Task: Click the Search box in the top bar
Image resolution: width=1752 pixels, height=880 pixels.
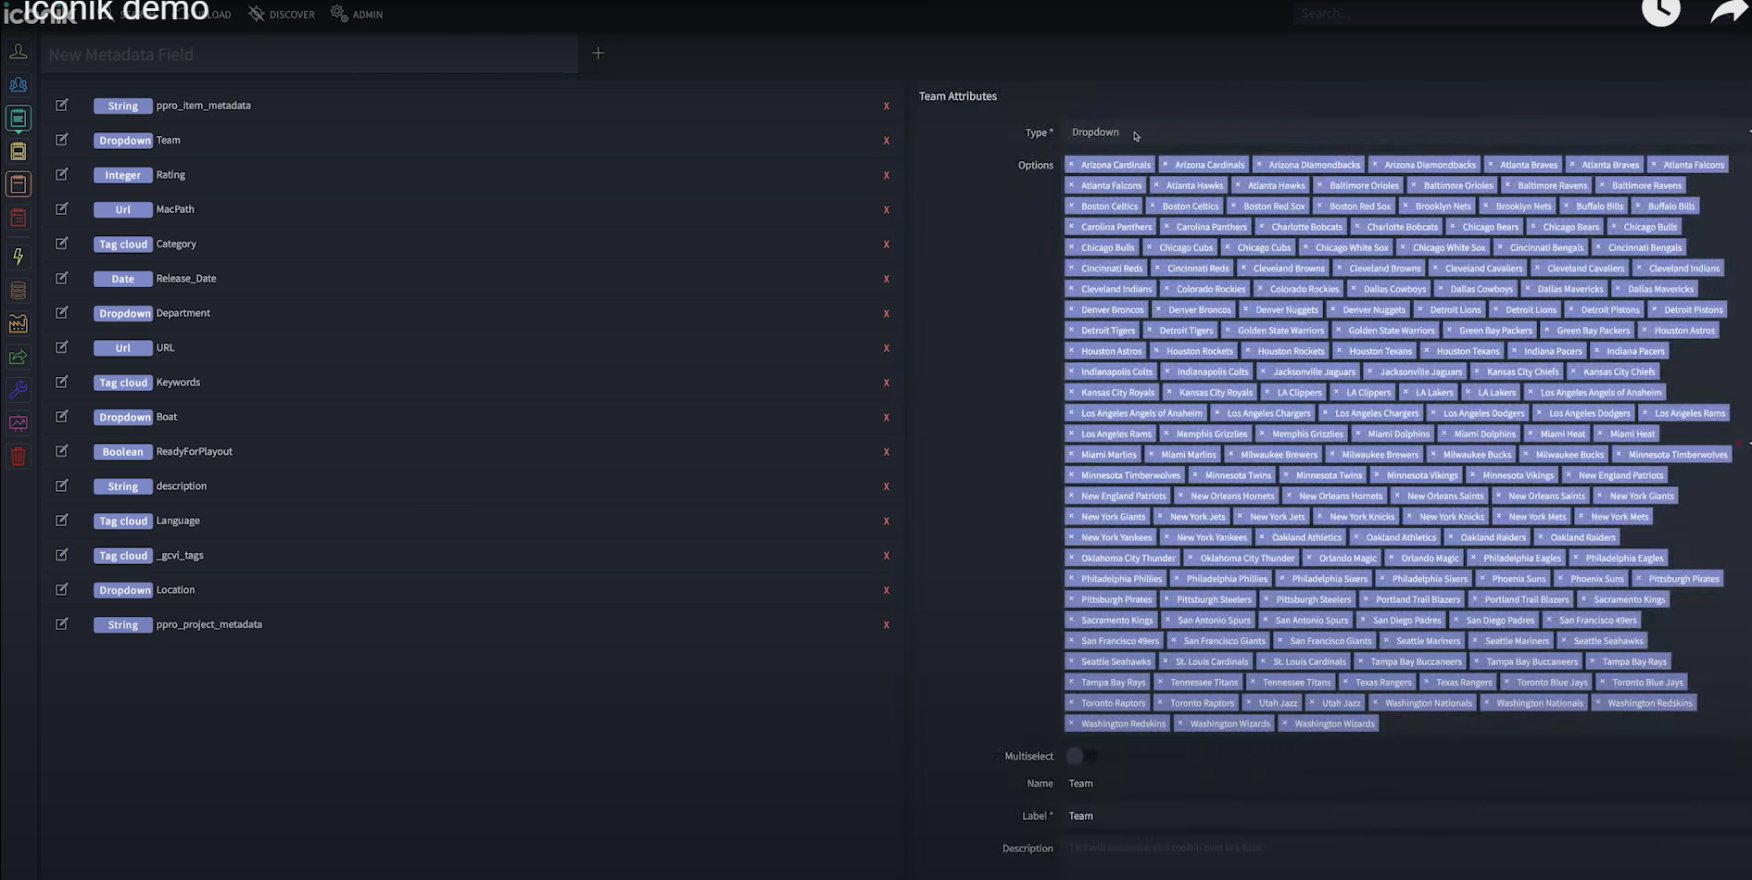Action: pos(1460,13)
